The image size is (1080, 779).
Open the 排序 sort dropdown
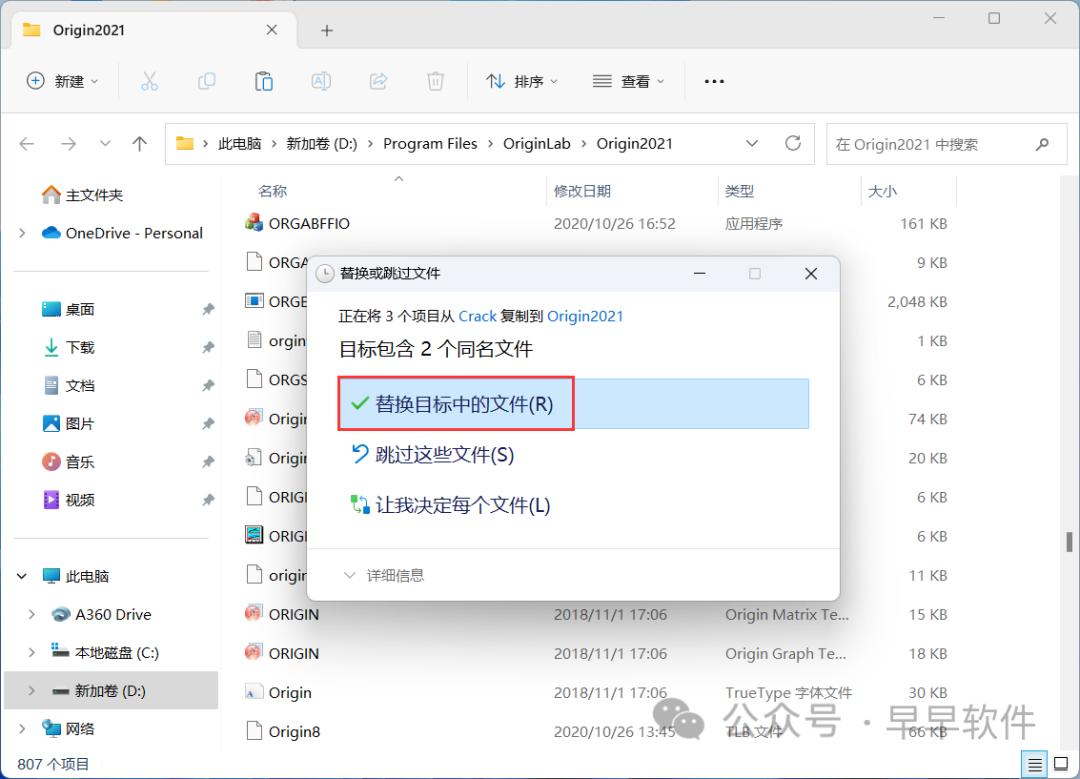[521, 81]
